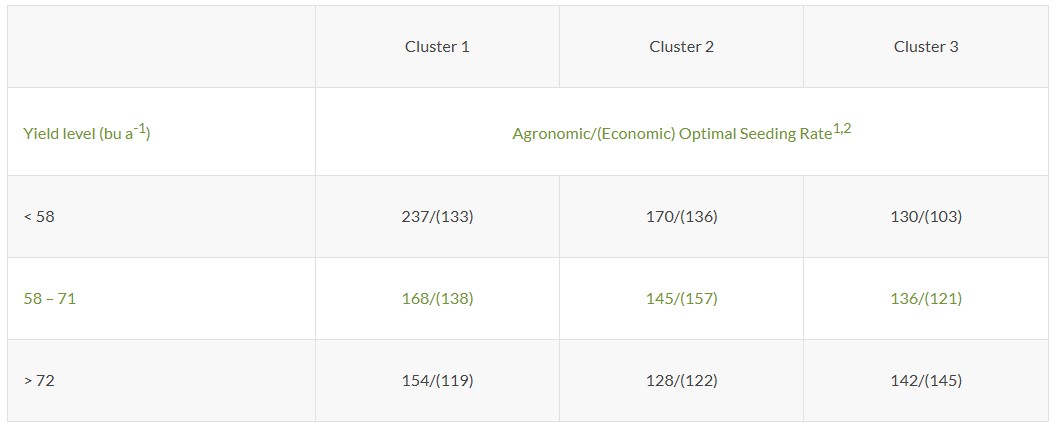This screenshot has width=1052, height=423.
Task: Click the cell showing 128/(122)
Action: pos(681,381)
